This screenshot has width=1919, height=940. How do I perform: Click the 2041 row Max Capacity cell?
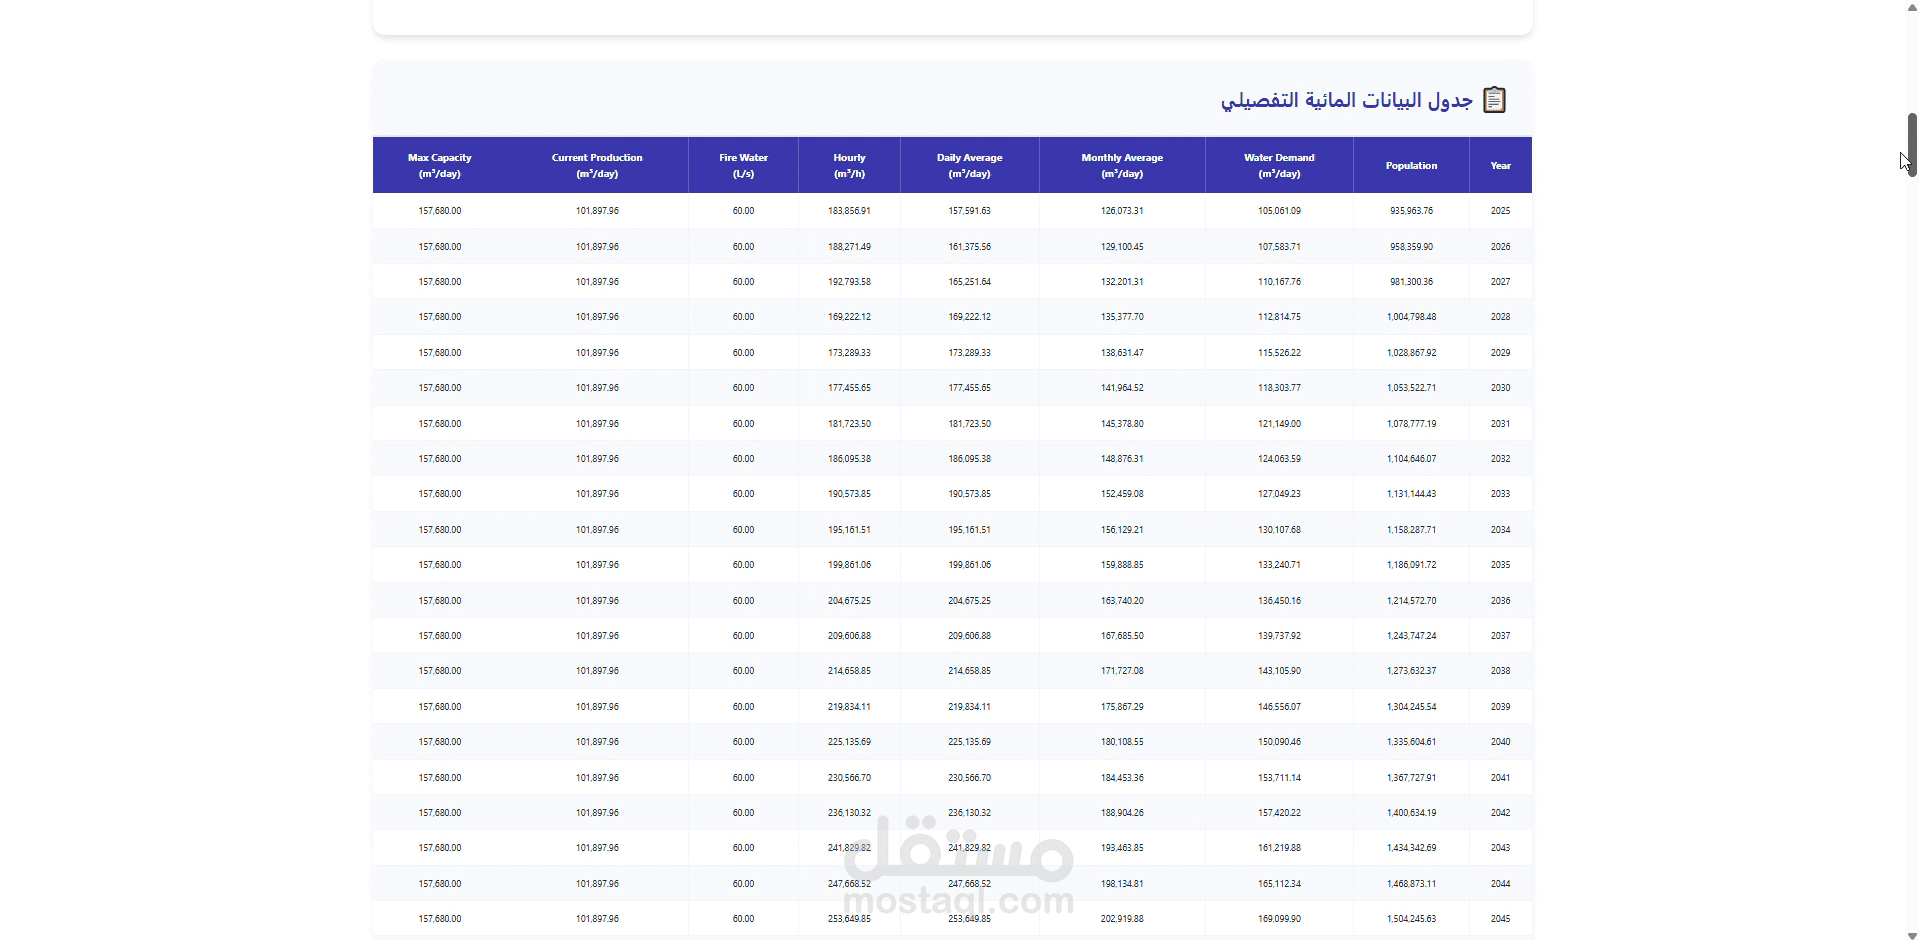(439, 778)
